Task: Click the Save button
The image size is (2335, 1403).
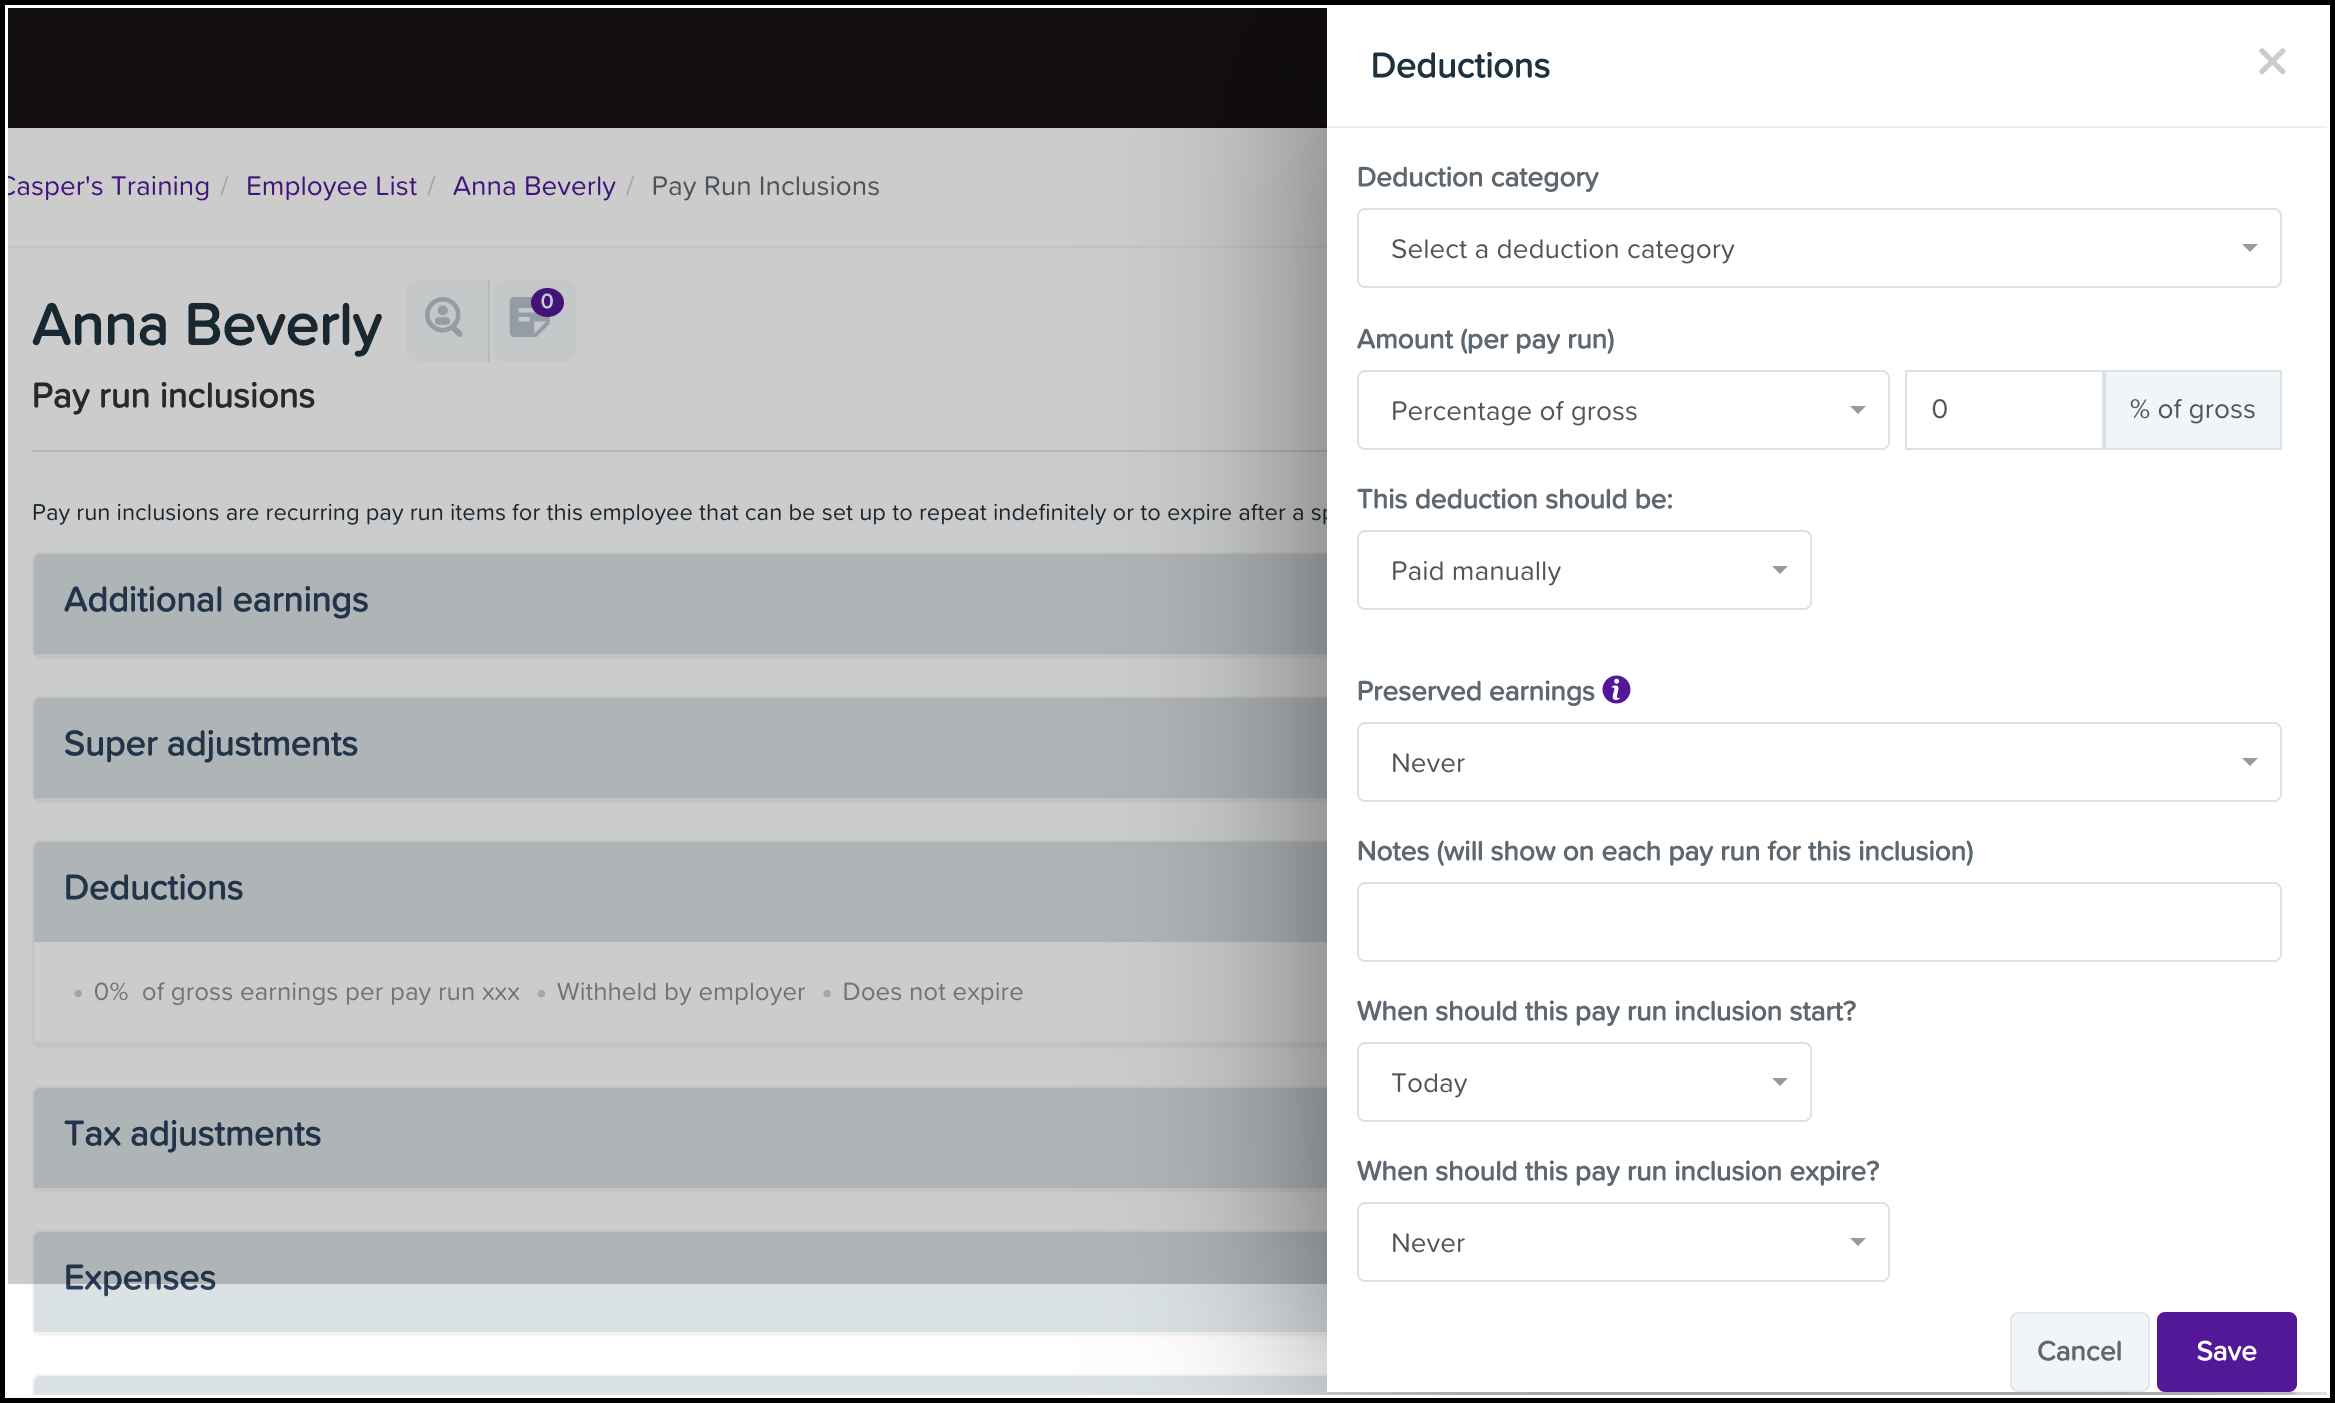Action: click(x=2226, y=1351)
